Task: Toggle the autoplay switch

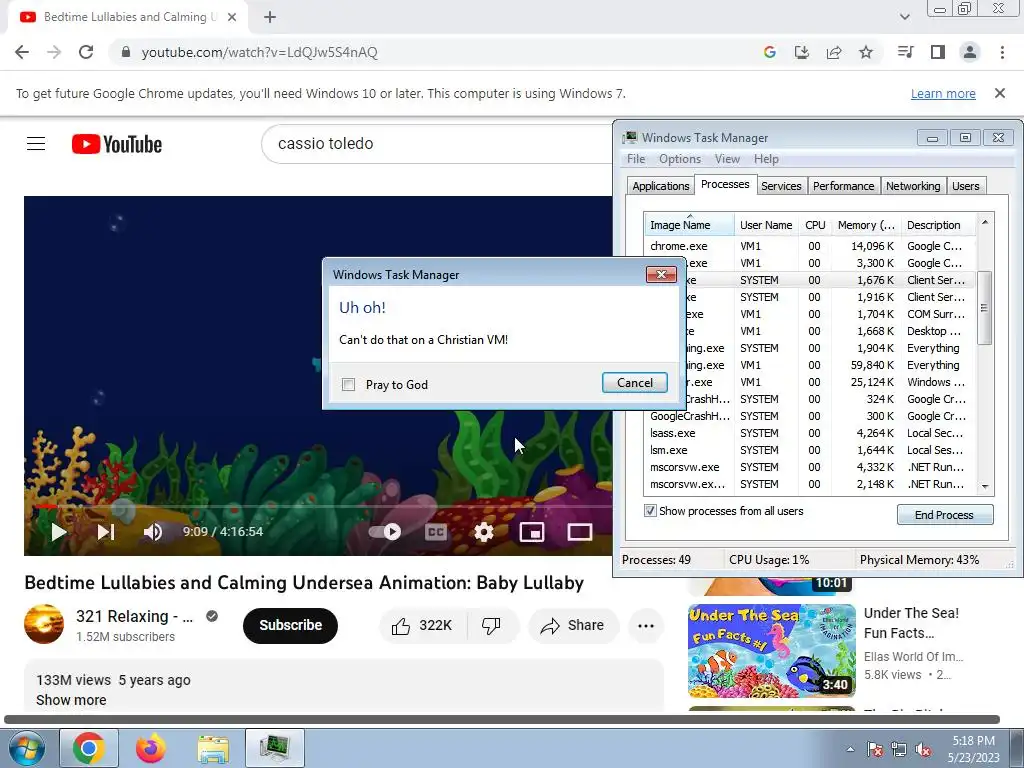Action: [385, 532]
